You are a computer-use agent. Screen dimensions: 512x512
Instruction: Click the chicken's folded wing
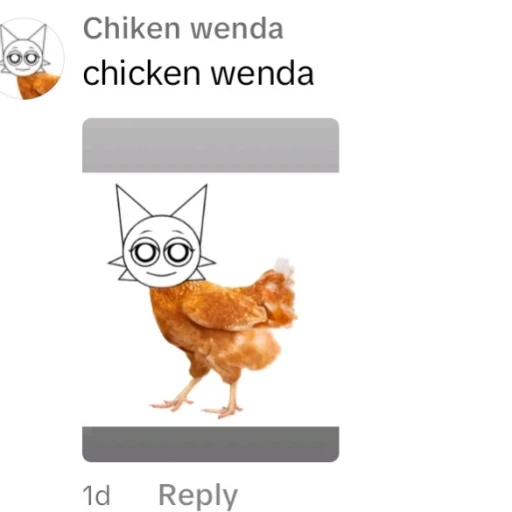click(222, 310)
